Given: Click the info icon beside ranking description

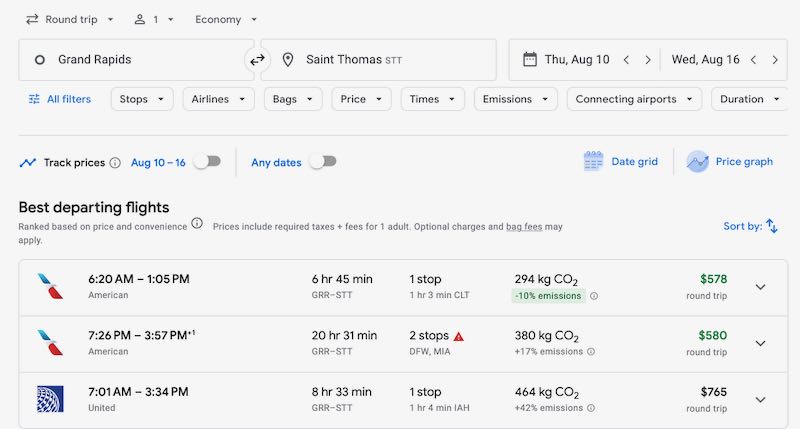Looking at the screenshot, I should tap(197, 224).
